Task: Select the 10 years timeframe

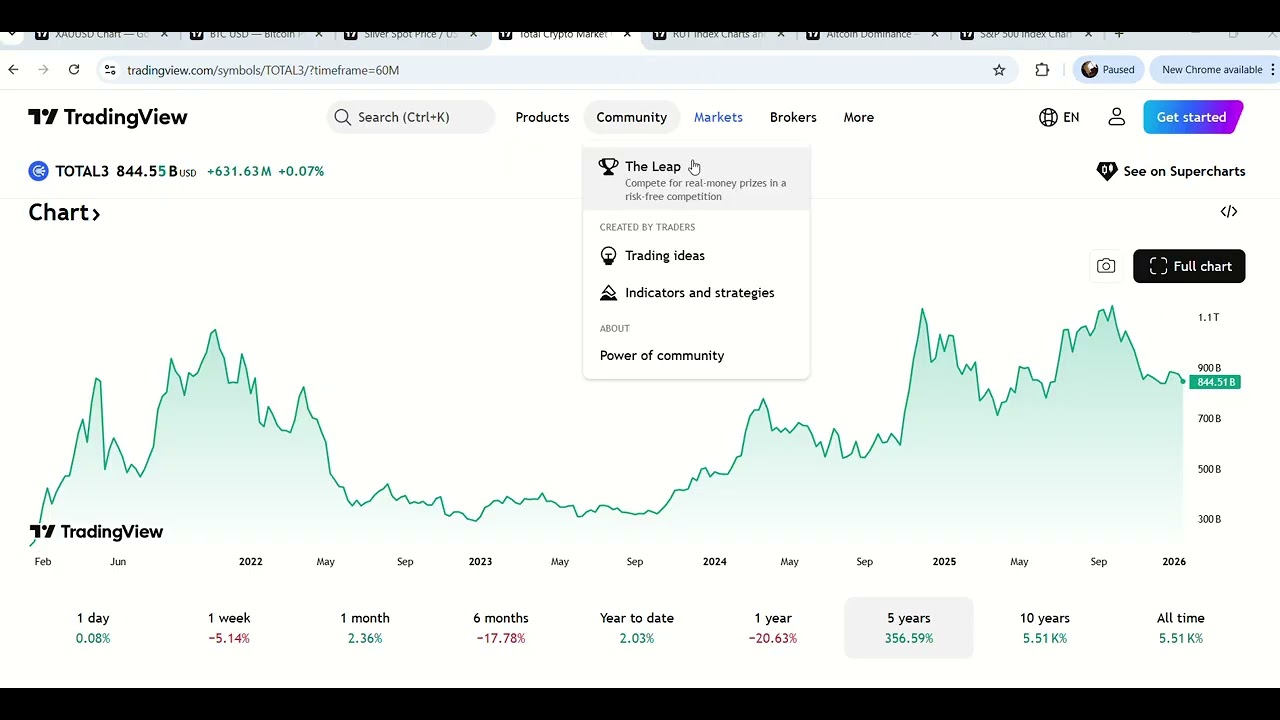Action: (x=1045, y=628)
